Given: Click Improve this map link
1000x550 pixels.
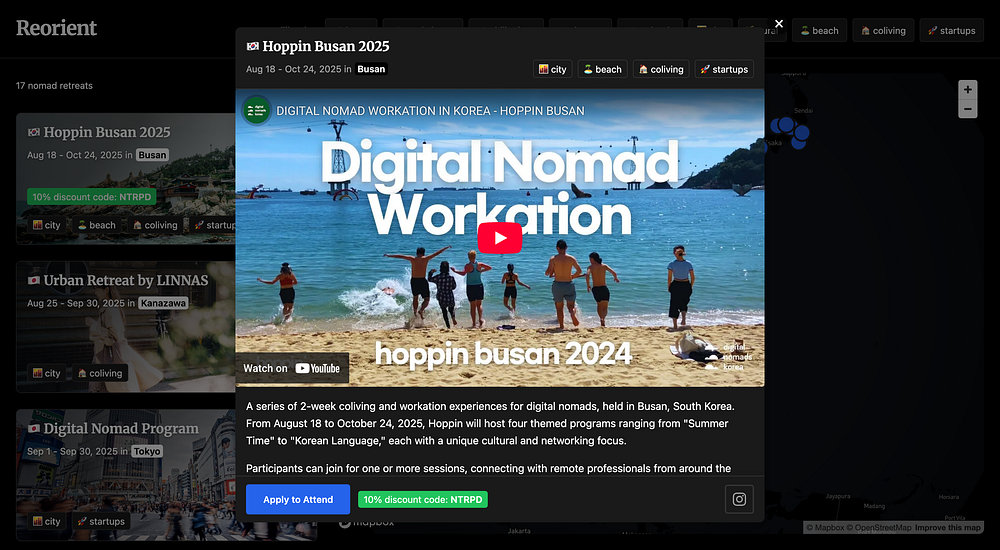Looking at the screenshot, I should point(948,528).
